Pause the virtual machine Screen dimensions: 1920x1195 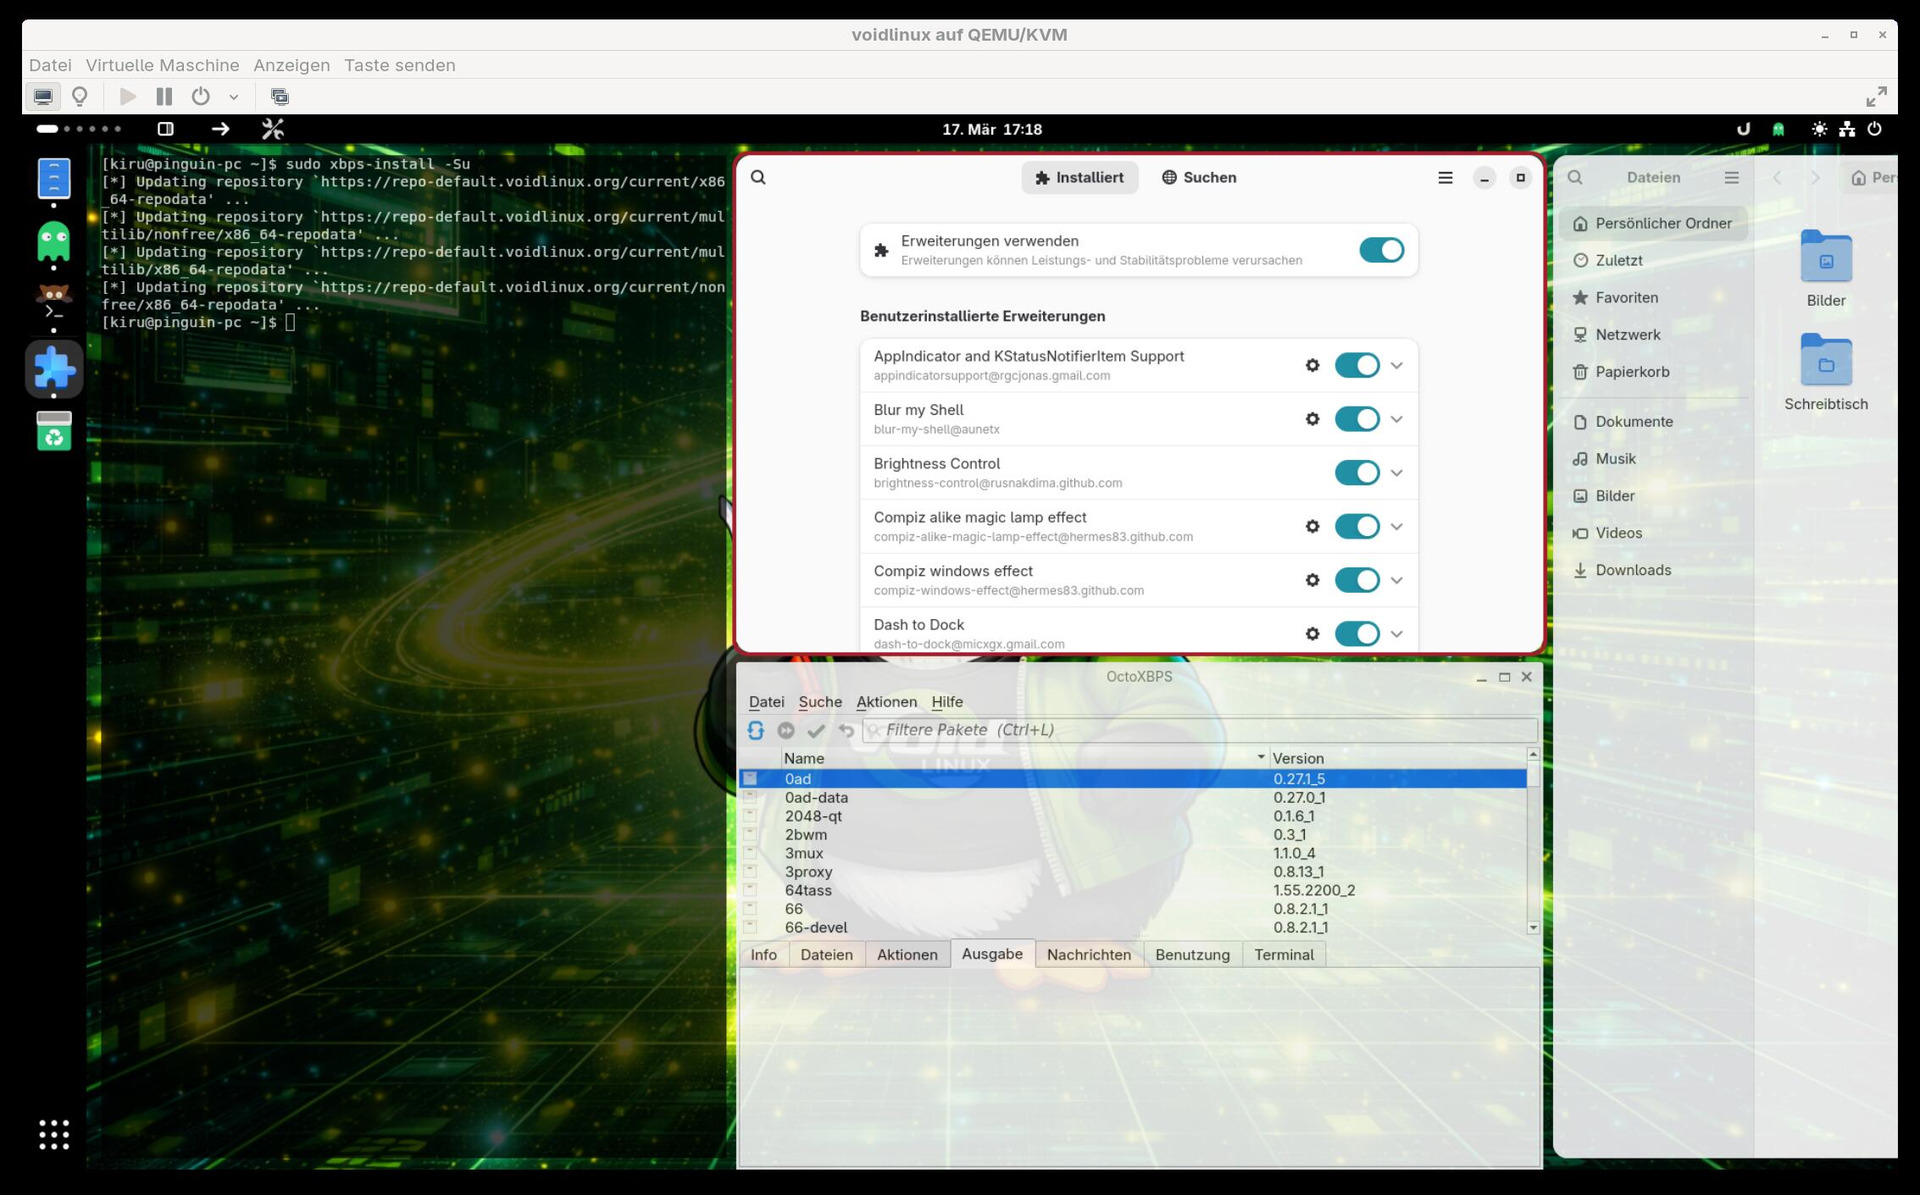pyautogui.click(x=164, y=96)
